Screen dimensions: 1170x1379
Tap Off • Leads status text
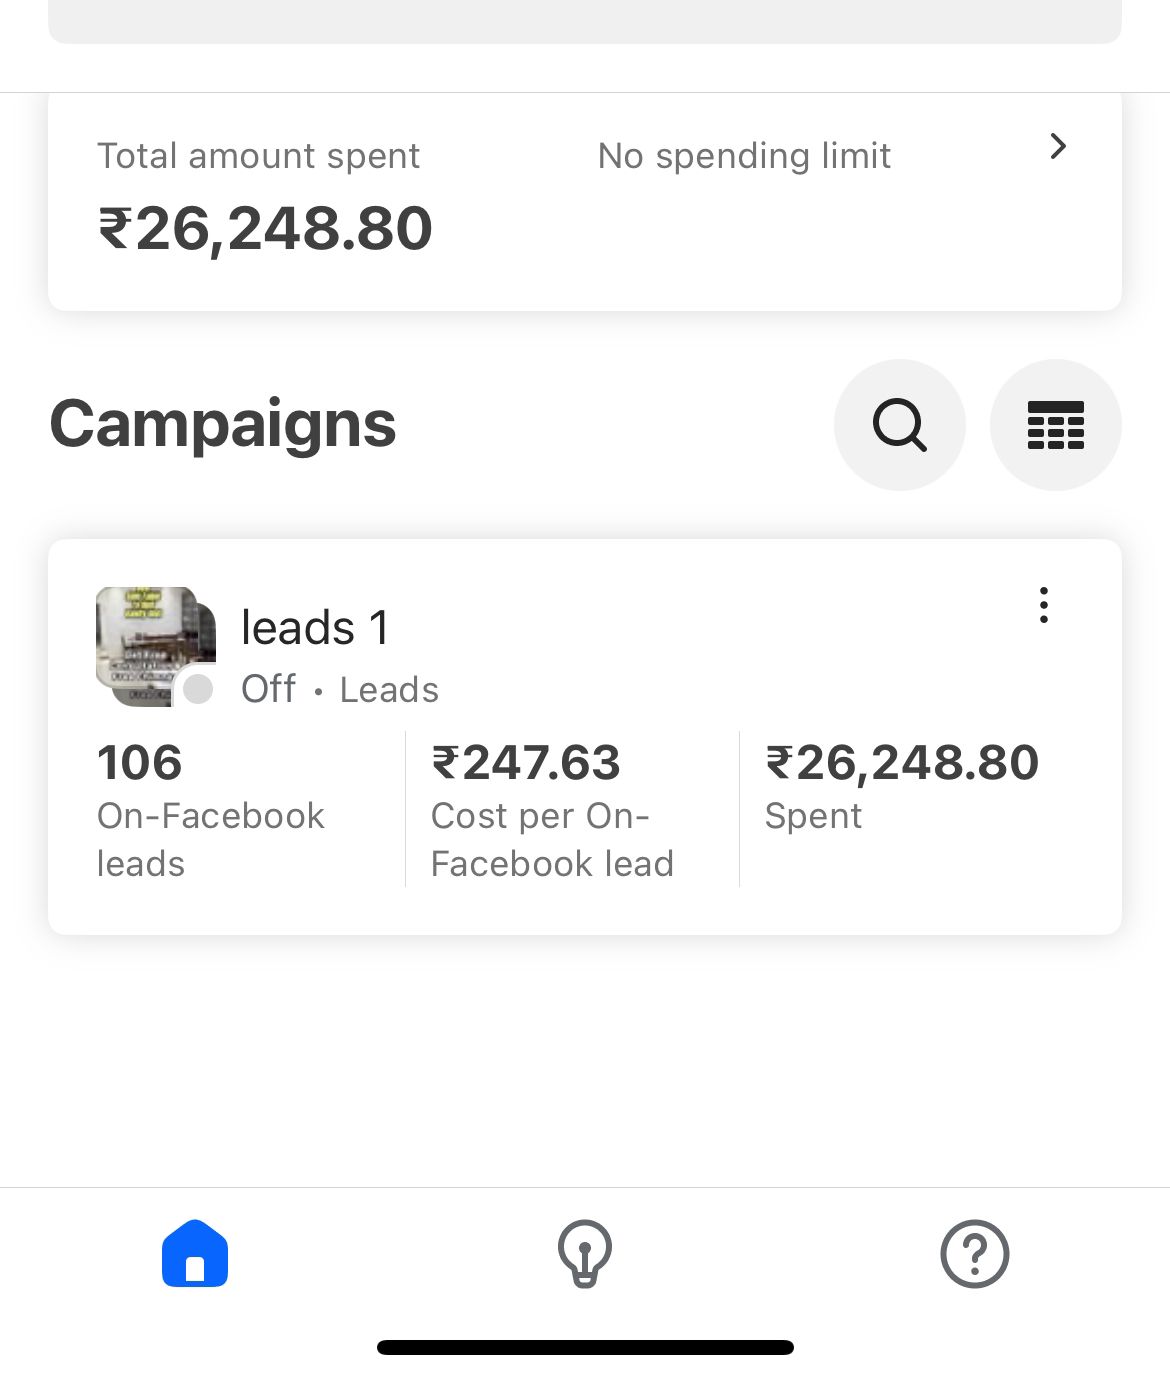340,690
